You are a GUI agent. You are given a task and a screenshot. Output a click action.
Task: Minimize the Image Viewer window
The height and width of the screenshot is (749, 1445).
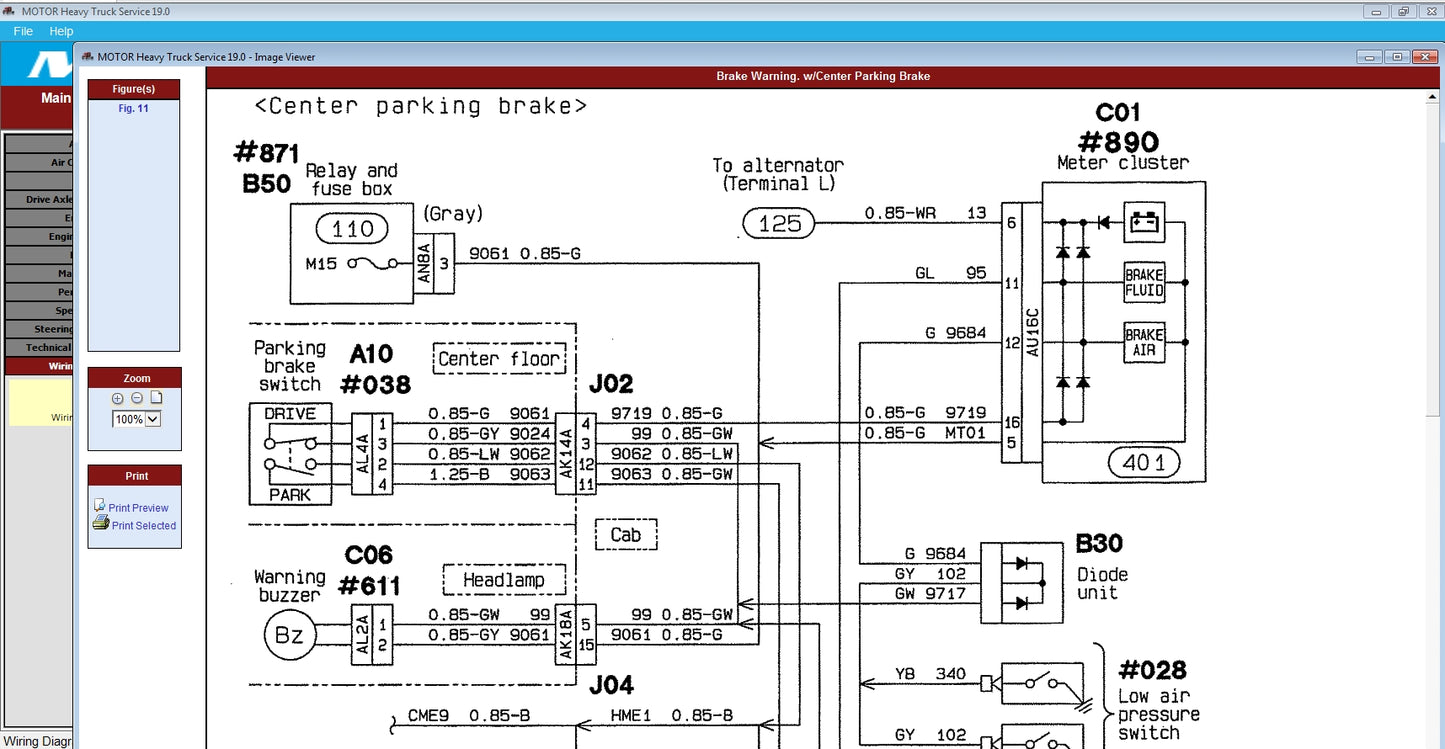pos(1371,57)
